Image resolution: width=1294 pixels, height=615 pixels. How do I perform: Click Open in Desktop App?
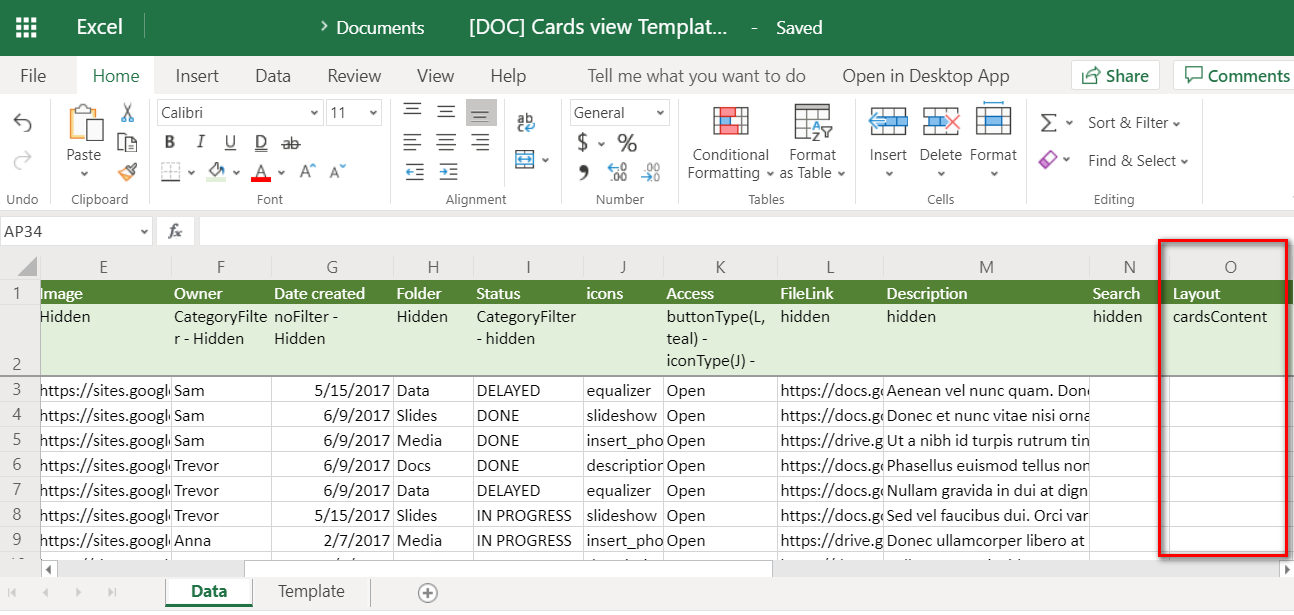click(926, 76)
